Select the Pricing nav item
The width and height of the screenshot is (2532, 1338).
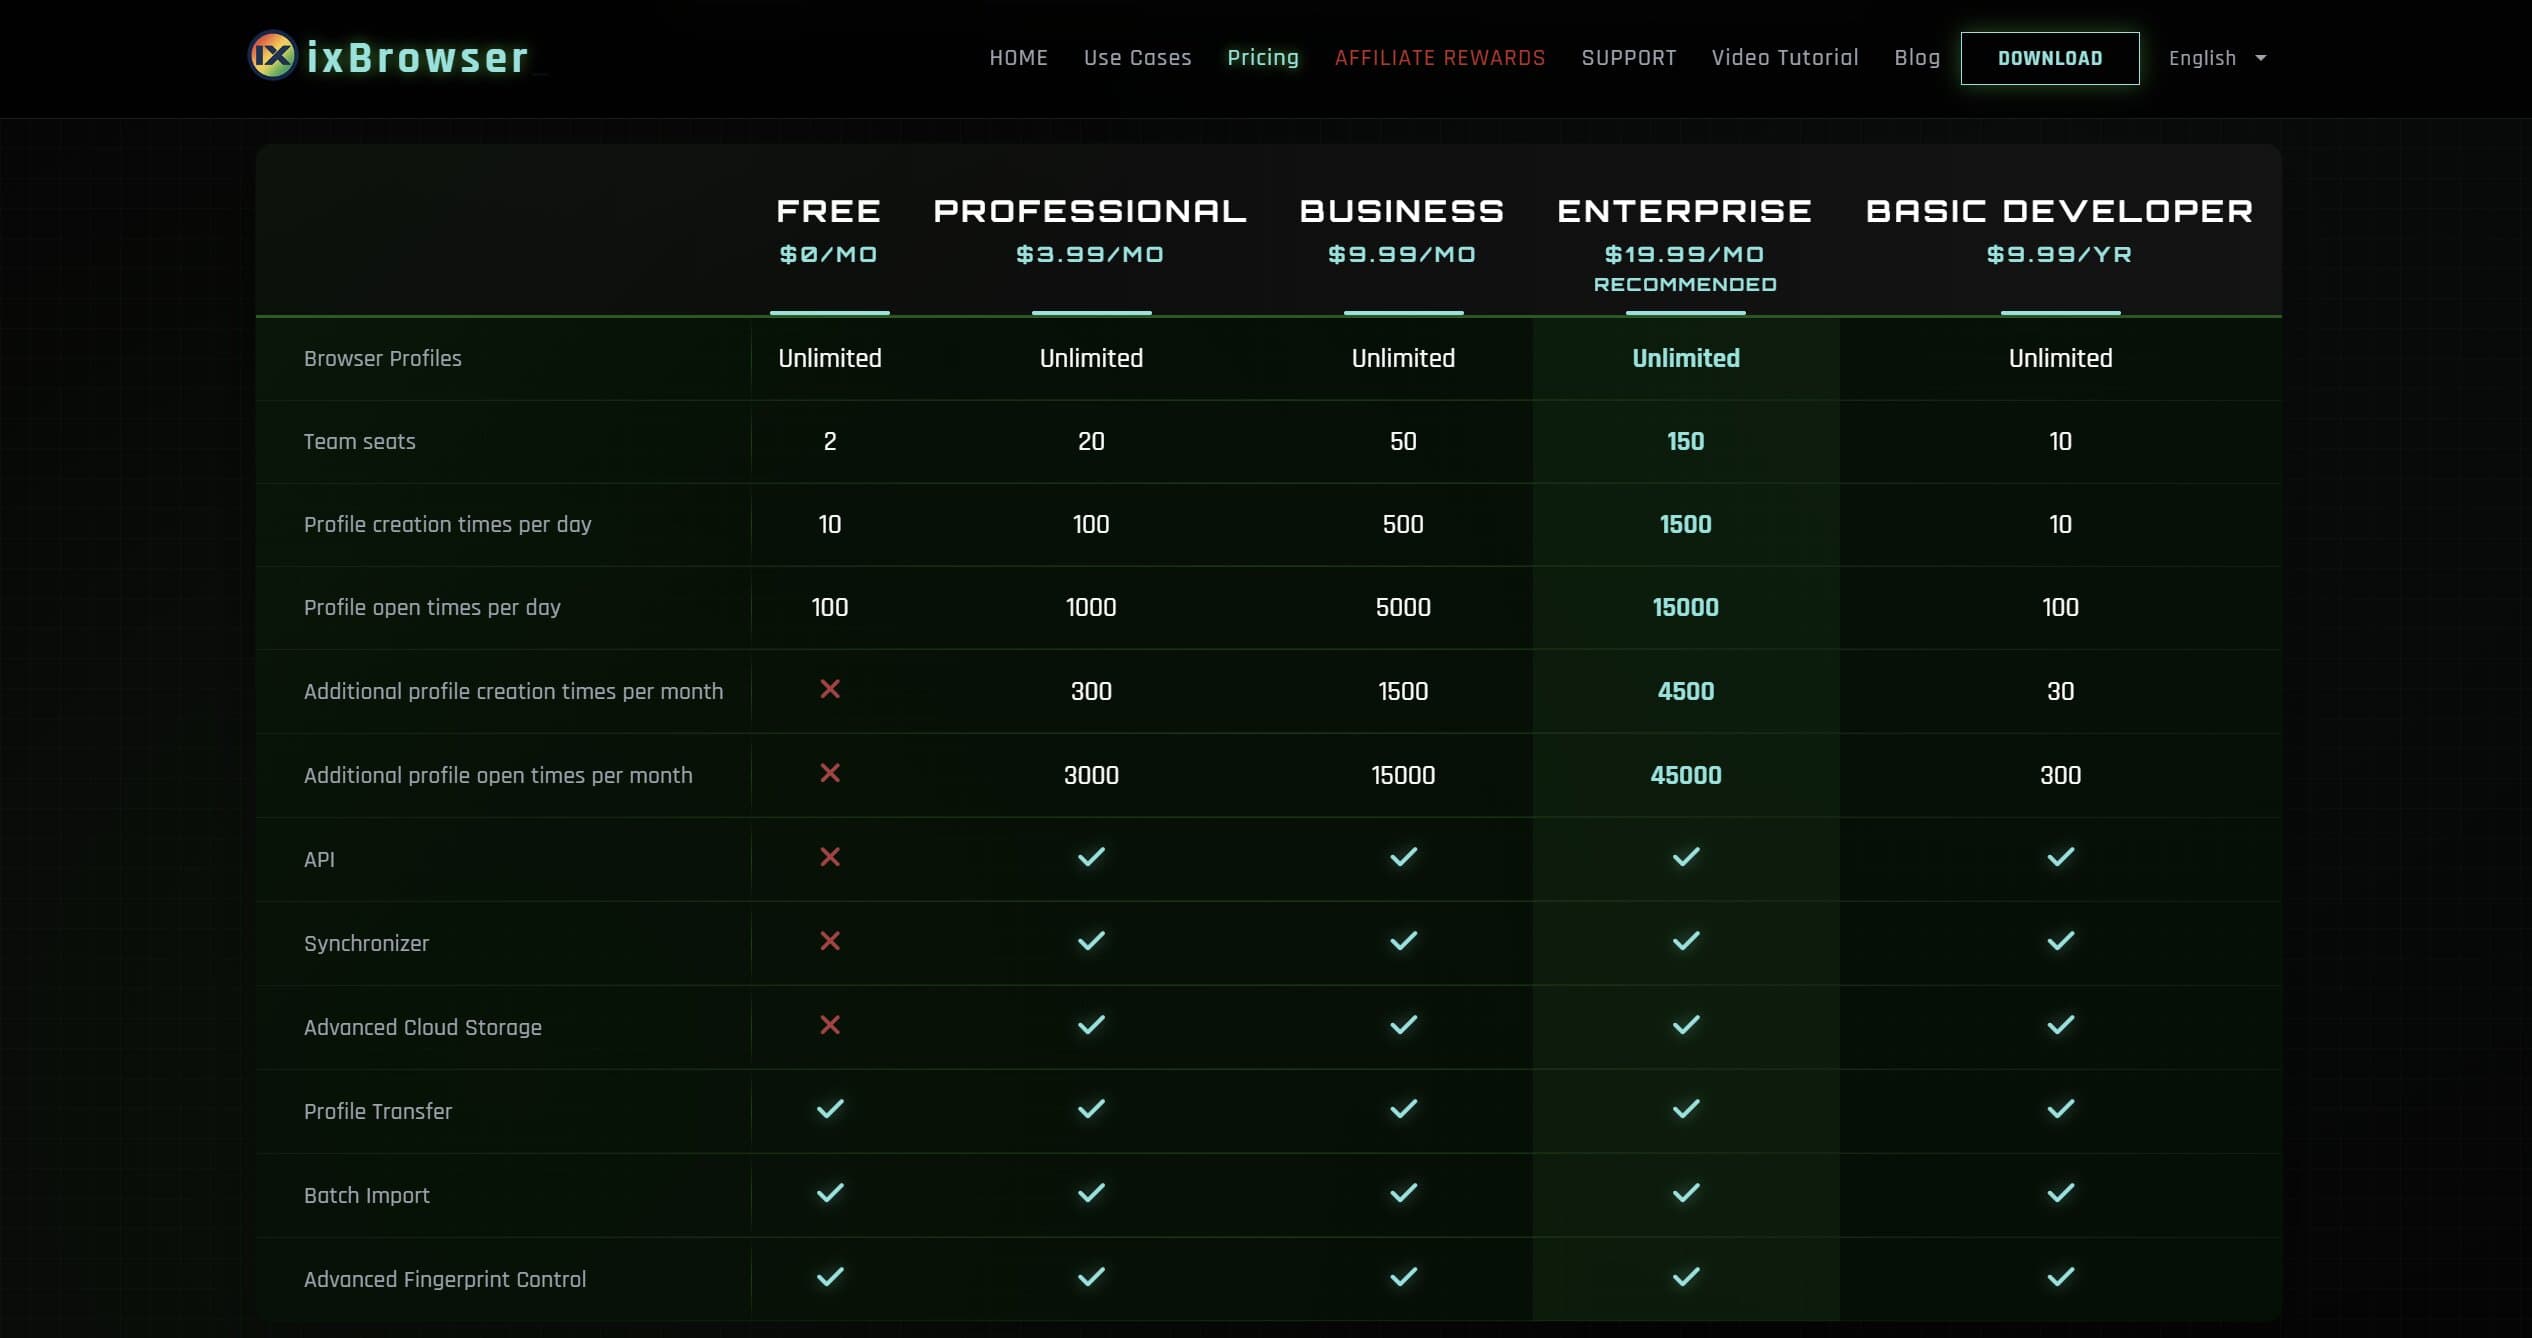[x=1263, y=58]
